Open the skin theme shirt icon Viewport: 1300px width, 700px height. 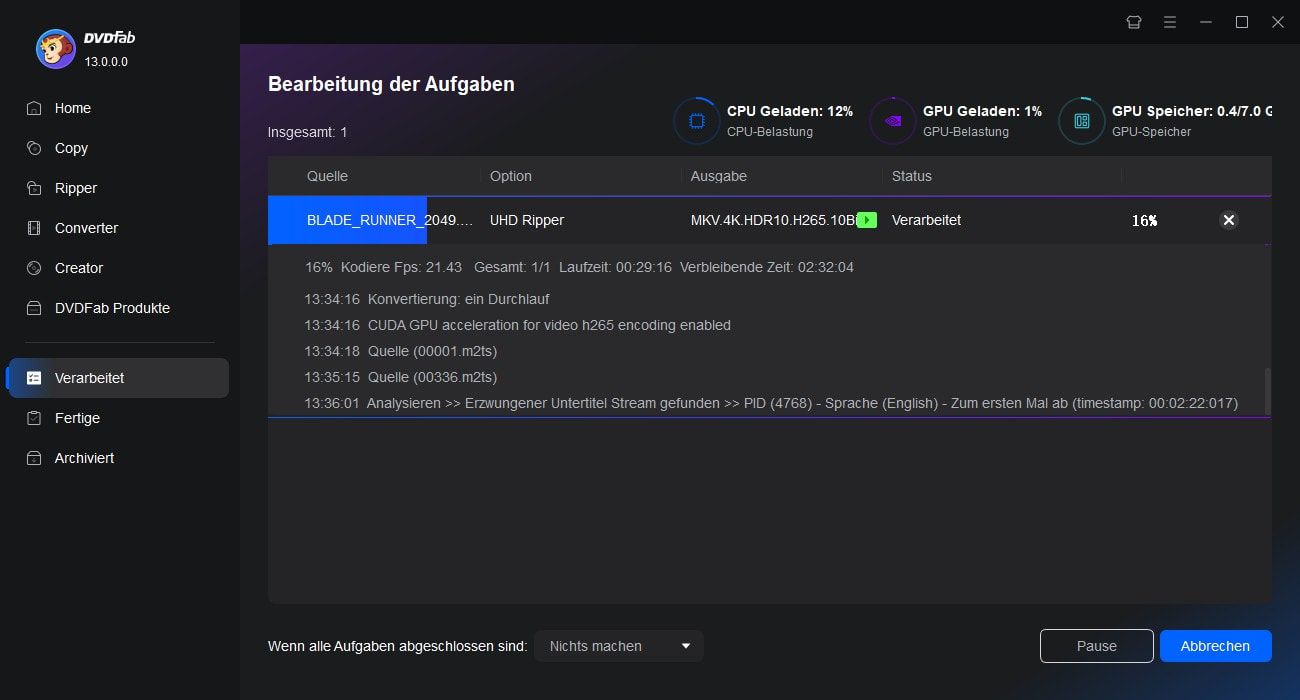tap(1133, 22)
